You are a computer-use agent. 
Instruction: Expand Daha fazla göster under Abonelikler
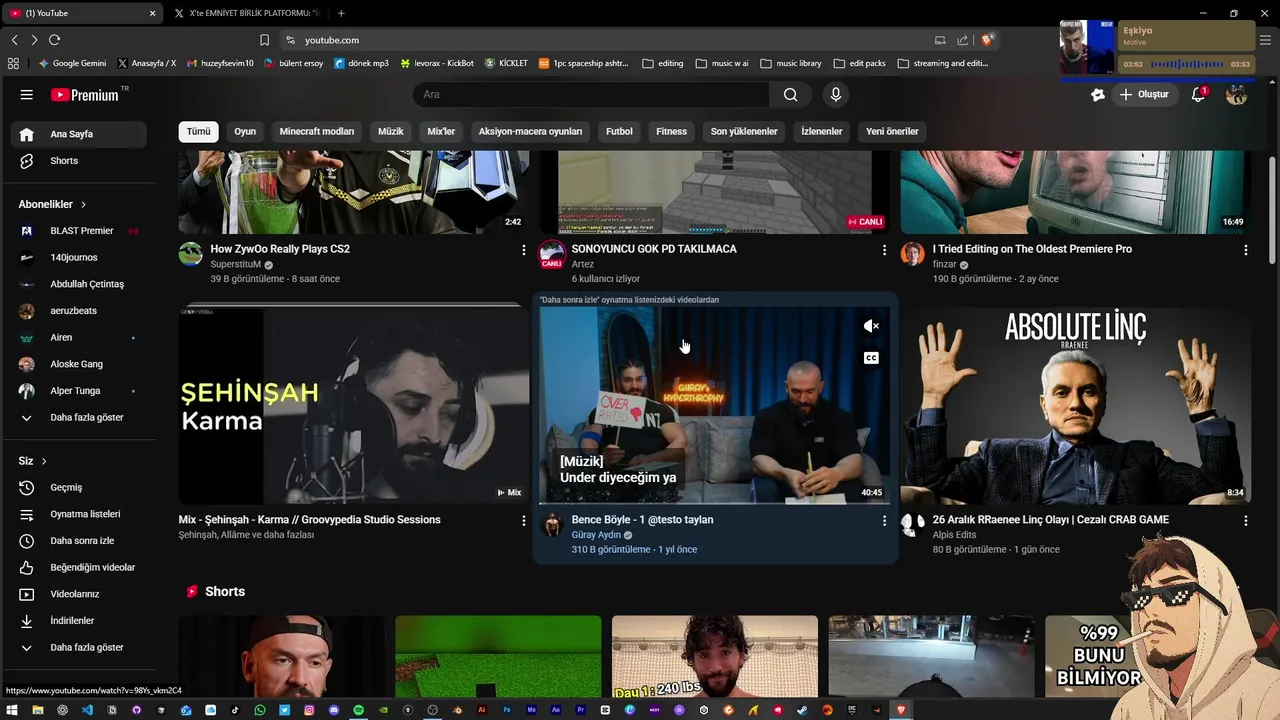[79, 418]
